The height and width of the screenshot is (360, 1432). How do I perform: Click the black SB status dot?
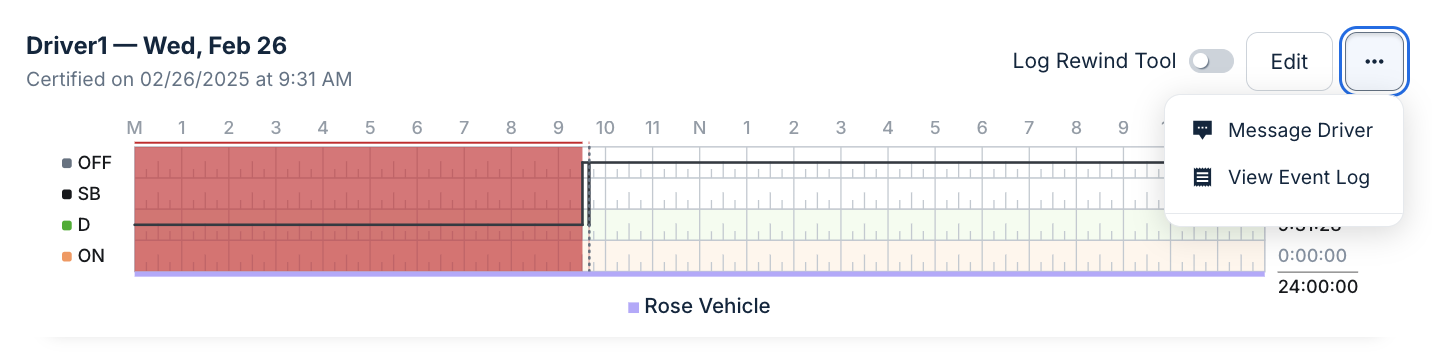point(67,194)
